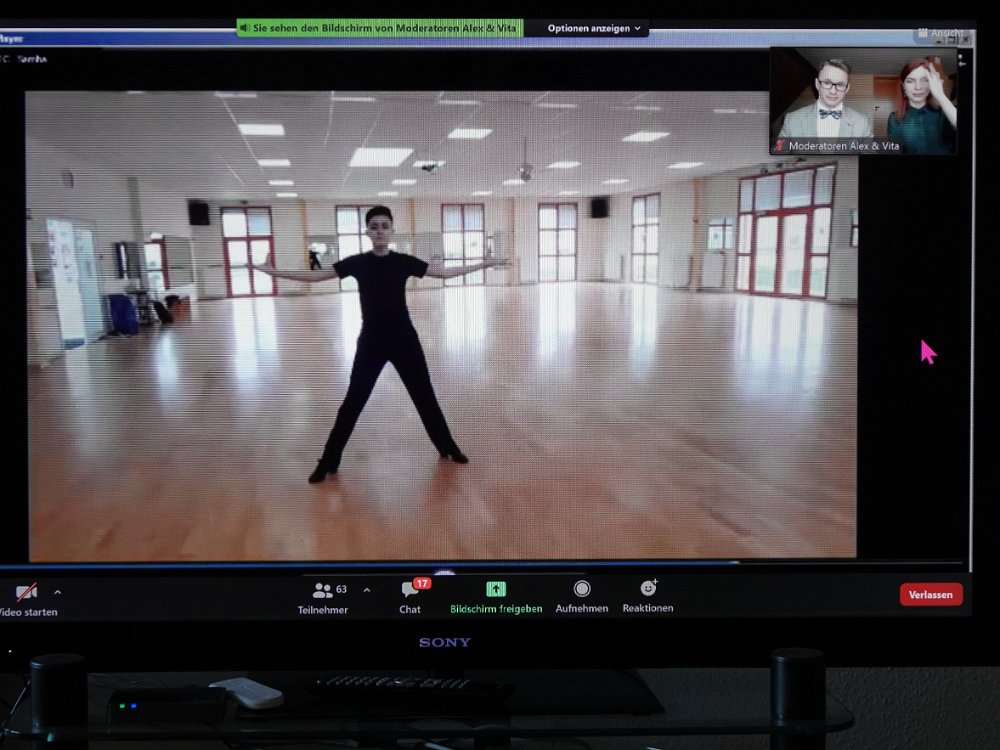Screen dimensions: 1000x750
Task: Click the red Verlassen button
Action: click(x=931, y=594)
